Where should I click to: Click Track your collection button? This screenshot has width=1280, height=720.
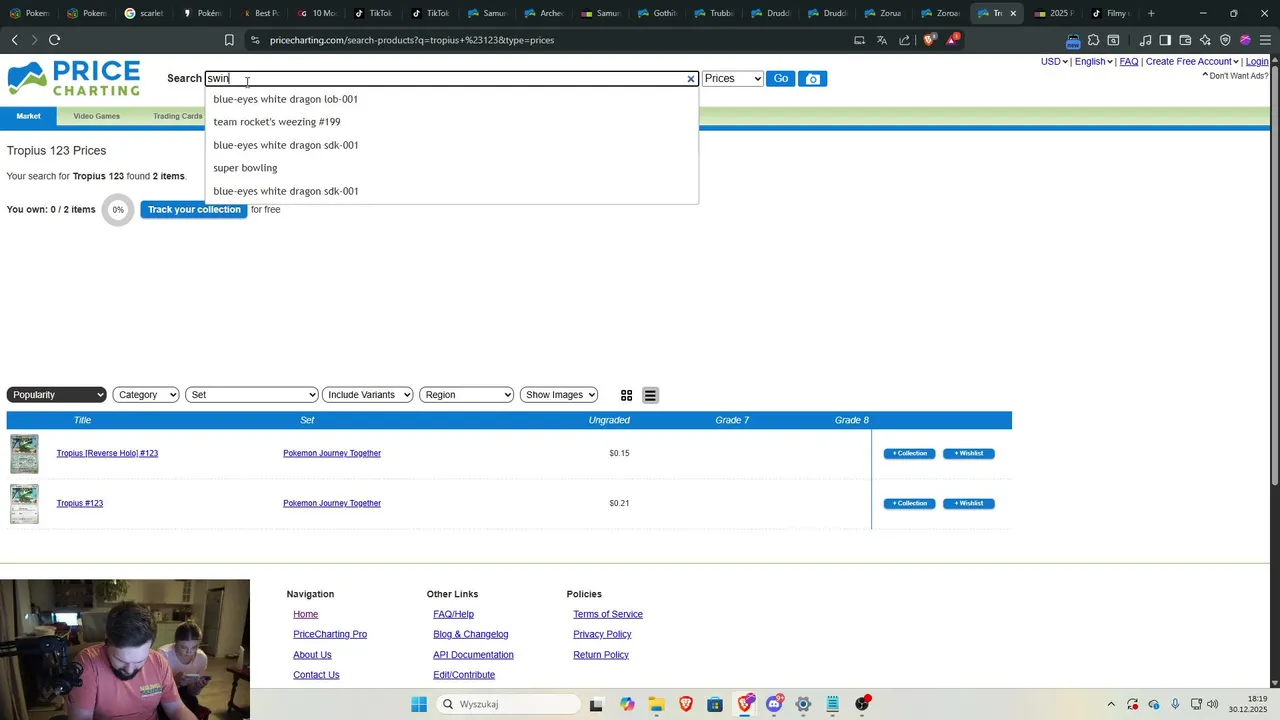[194, 210]
